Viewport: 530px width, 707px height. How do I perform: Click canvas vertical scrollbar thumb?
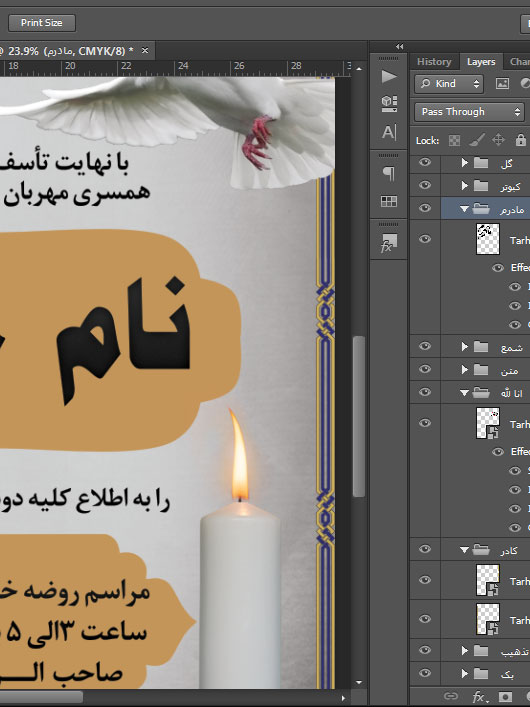tap(359, 416)
